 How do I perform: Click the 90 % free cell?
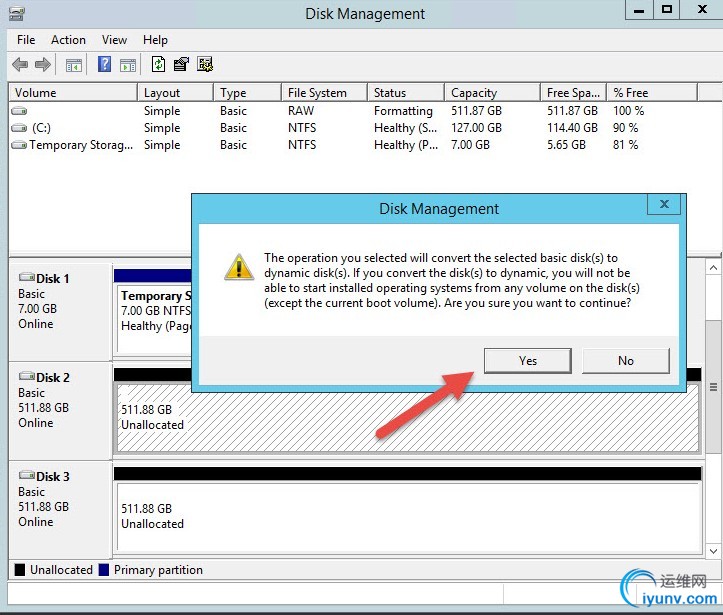pos(625,128)
